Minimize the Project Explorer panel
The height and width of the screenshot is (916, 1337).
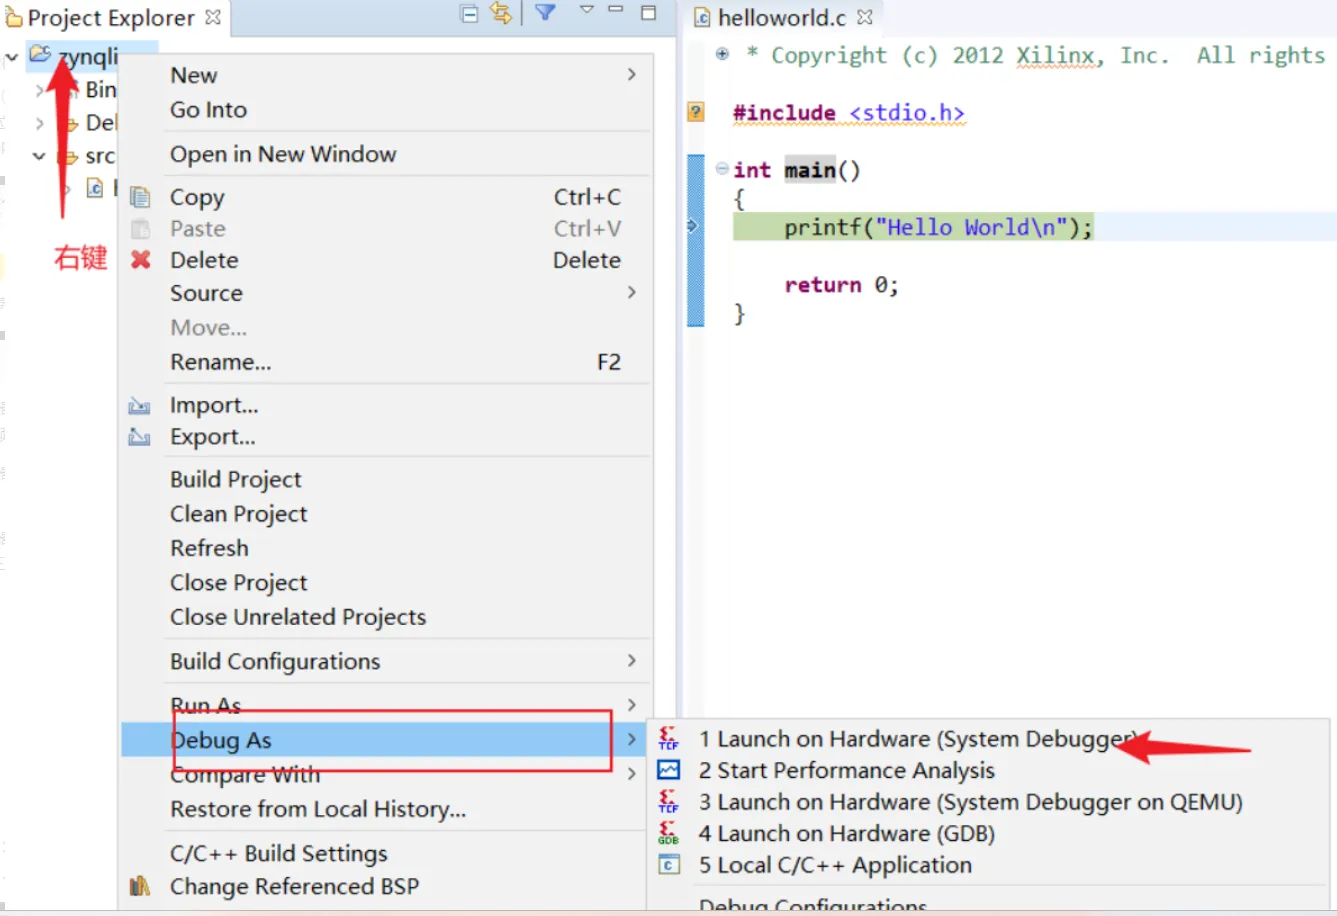click(x=616, y=10)
